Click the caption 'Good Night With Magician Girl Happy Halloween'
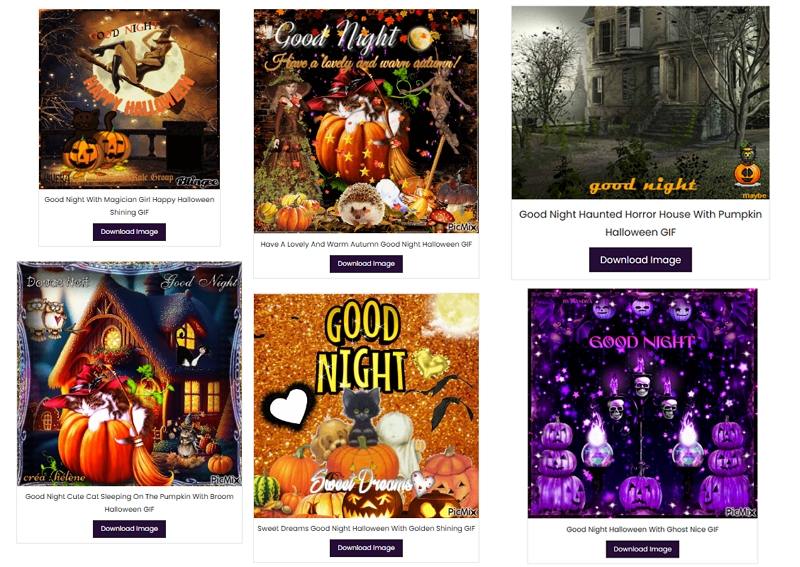This screenshot has width=800, height=567. [x=129, y=200]
